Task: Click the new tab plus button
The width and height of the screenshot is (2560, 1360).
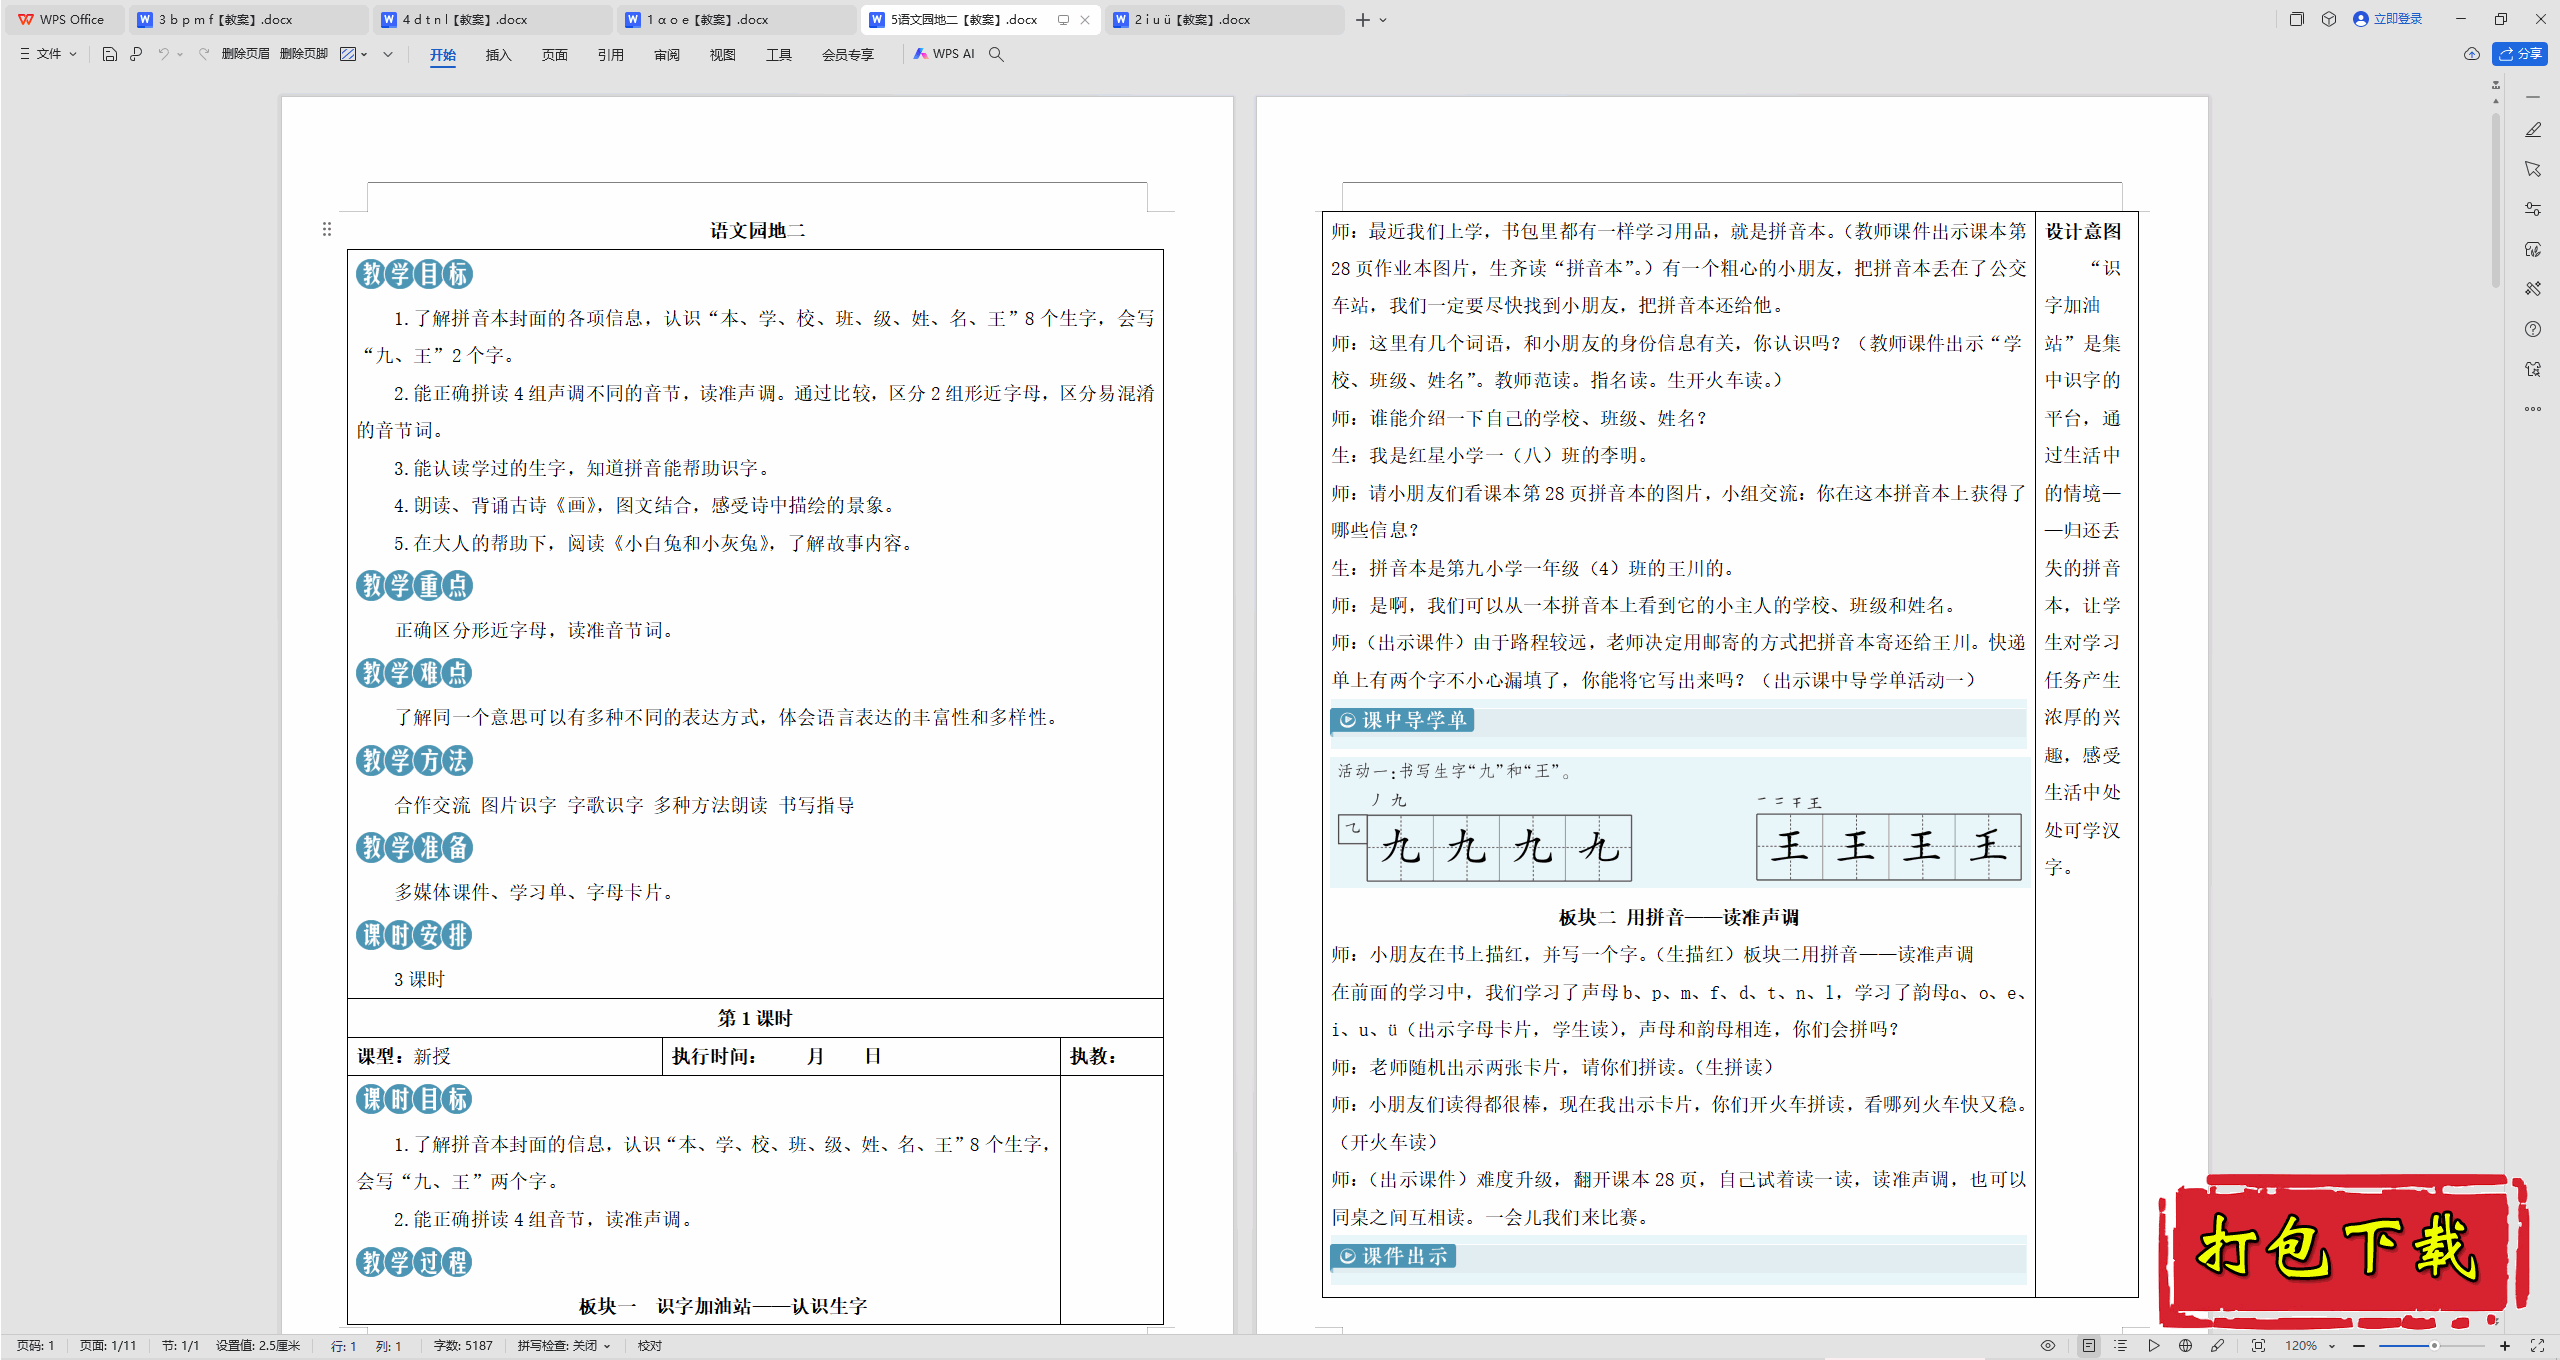Action: coord(1362,20)
